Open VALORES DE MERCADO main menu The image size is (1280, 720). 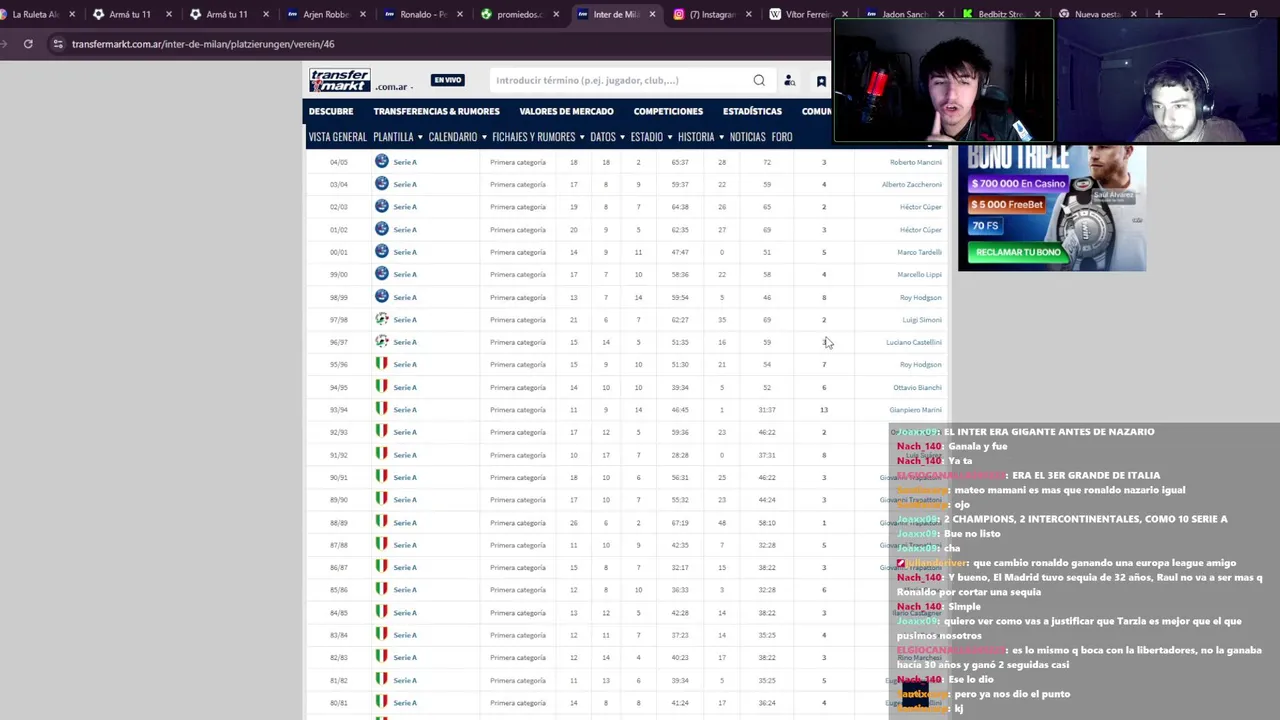point(566,111)
